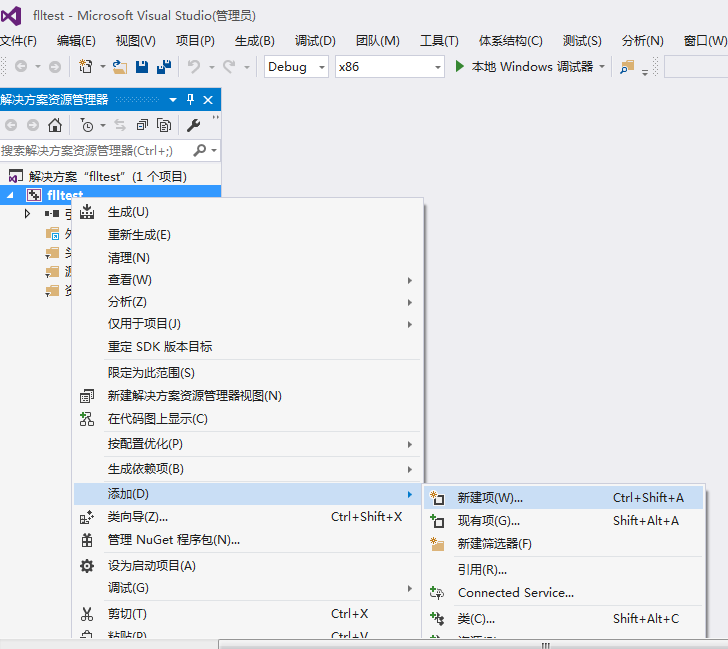Pin the Solution Explorer panel
The height and width of the screenshot is (649, 728).
point(190,99)
